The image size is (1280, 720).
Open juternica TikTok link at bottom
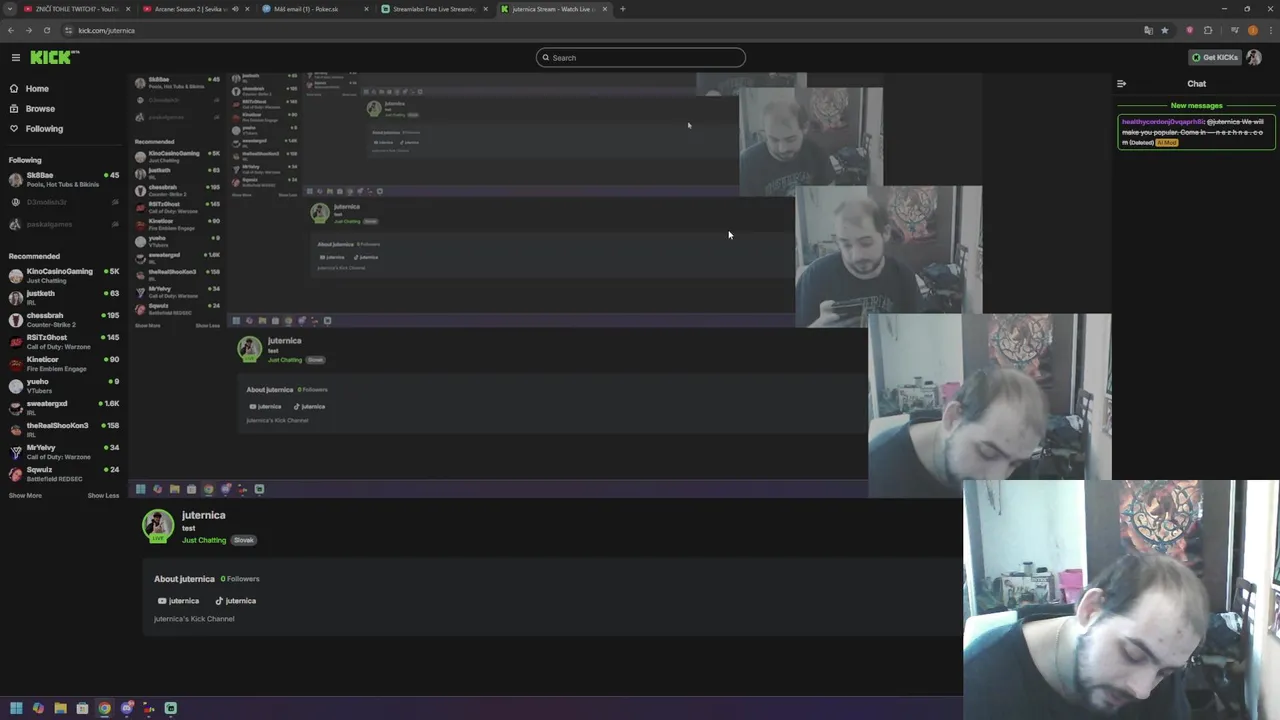(x=235, y=601)
